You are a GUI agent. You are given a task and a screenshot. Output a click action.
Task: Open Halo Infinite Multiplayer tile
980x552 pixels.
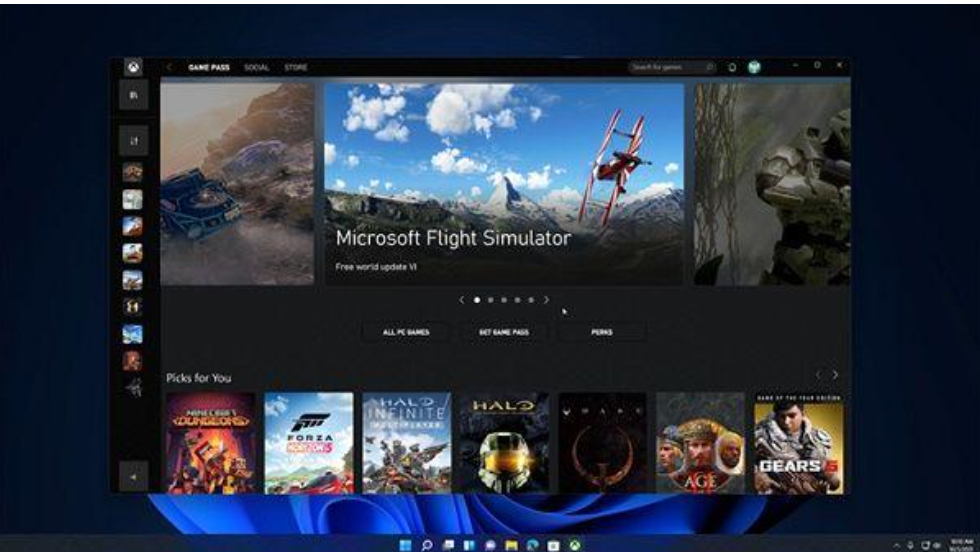point(407,443)
